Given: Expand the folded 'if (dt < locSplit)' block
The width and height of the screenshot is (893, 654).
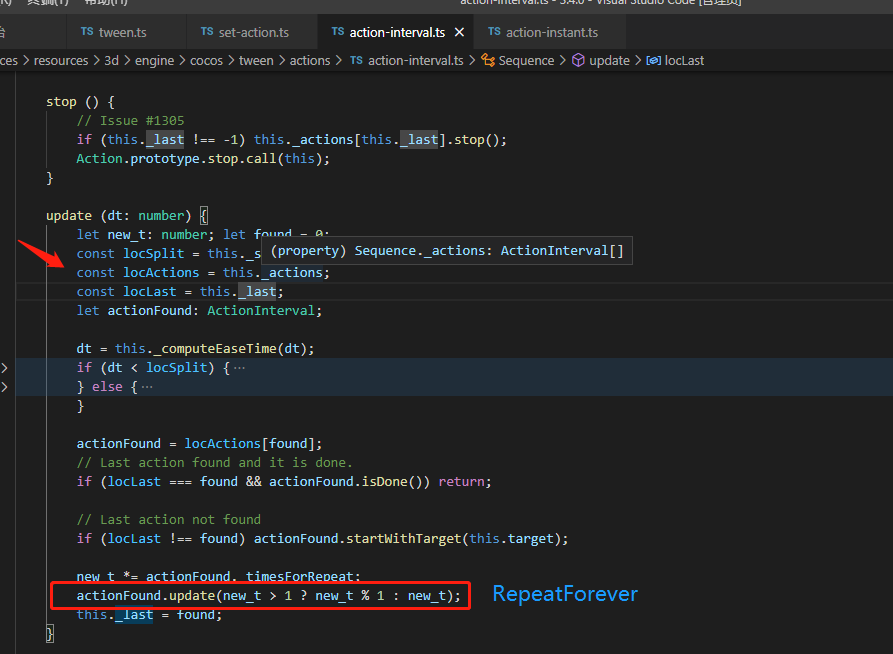Looking at the screenshot, I should pos(5,368).
